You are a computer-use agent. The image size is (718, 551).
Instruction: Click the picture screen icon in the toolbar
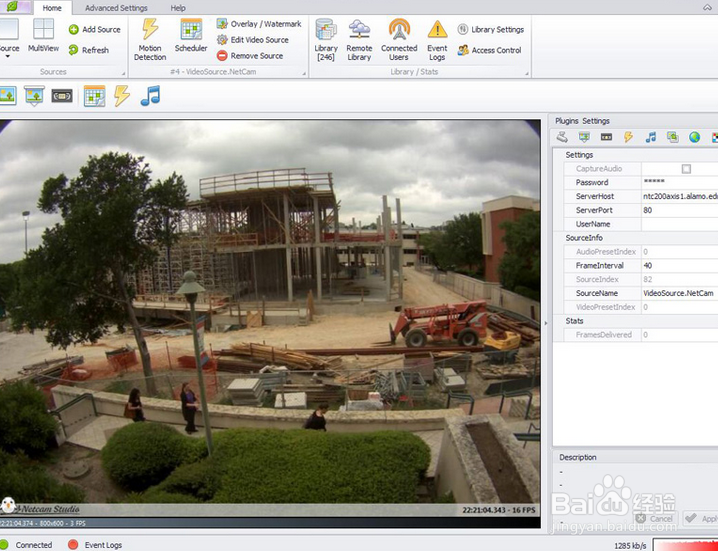pos(34,95)
